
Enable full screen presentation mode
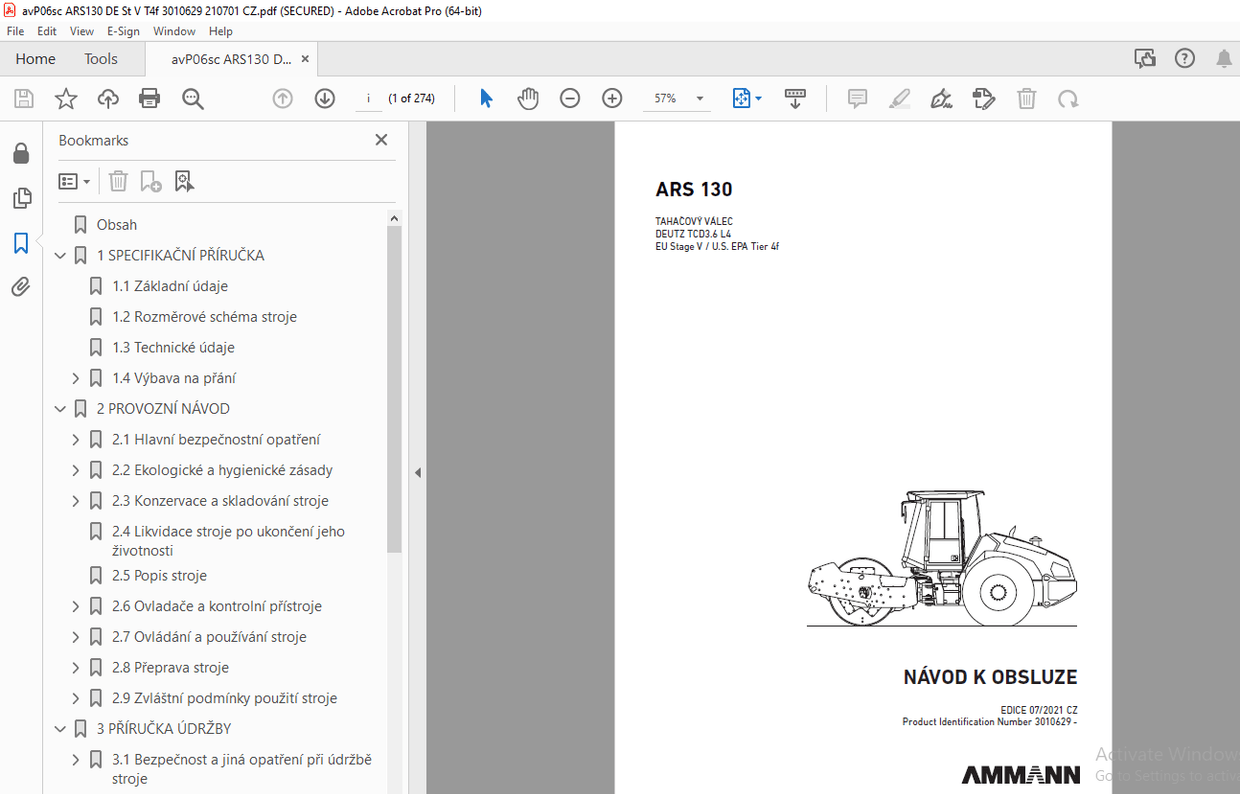[x=795, y=98]
